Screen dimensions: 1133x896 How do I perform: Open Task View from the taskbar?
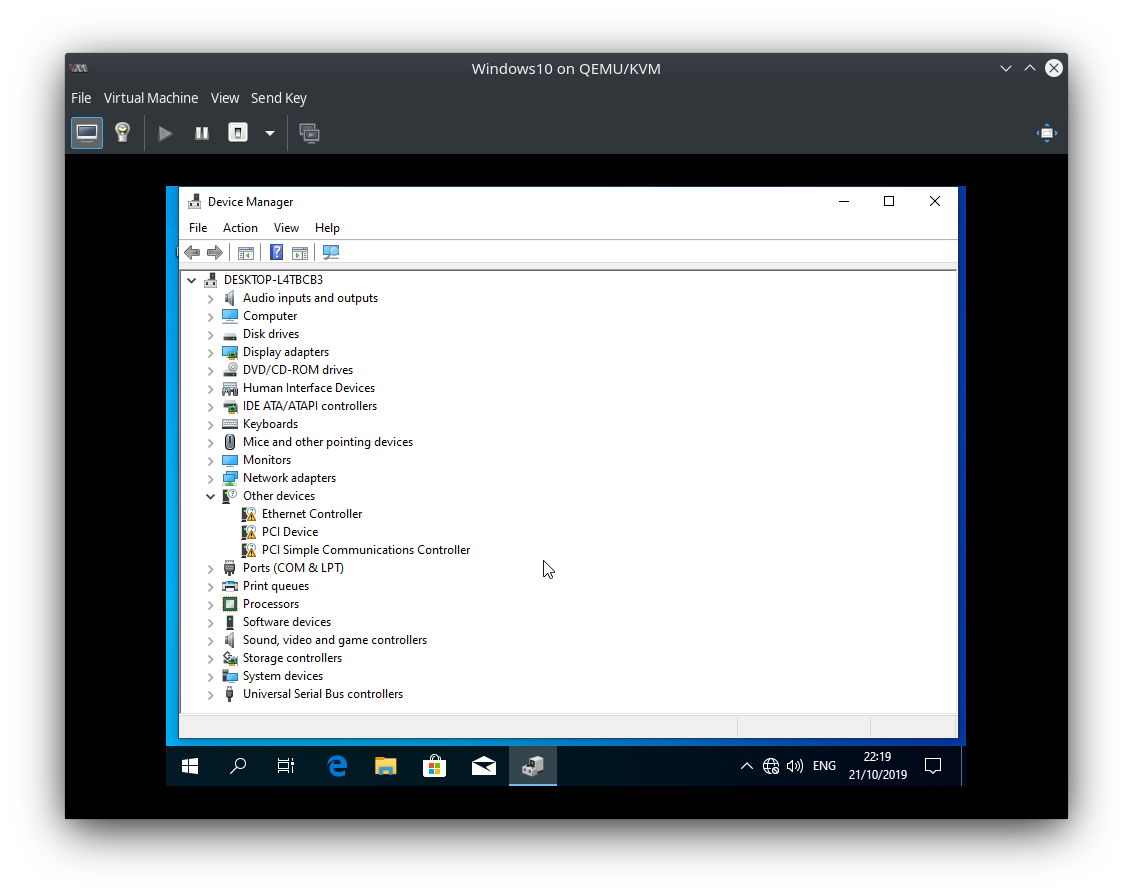[286, 766]
